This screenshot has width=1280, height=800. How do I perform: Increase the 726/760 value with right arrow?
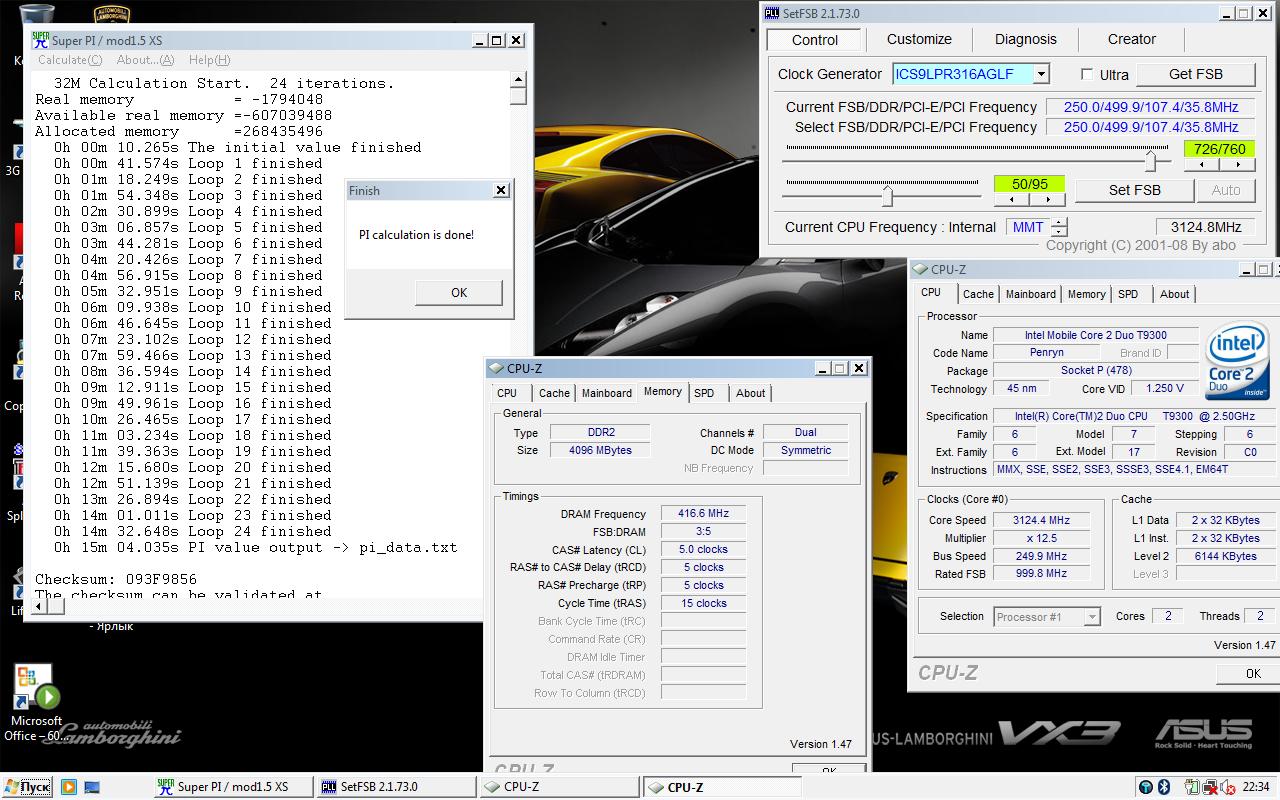tap(1237, 165)
